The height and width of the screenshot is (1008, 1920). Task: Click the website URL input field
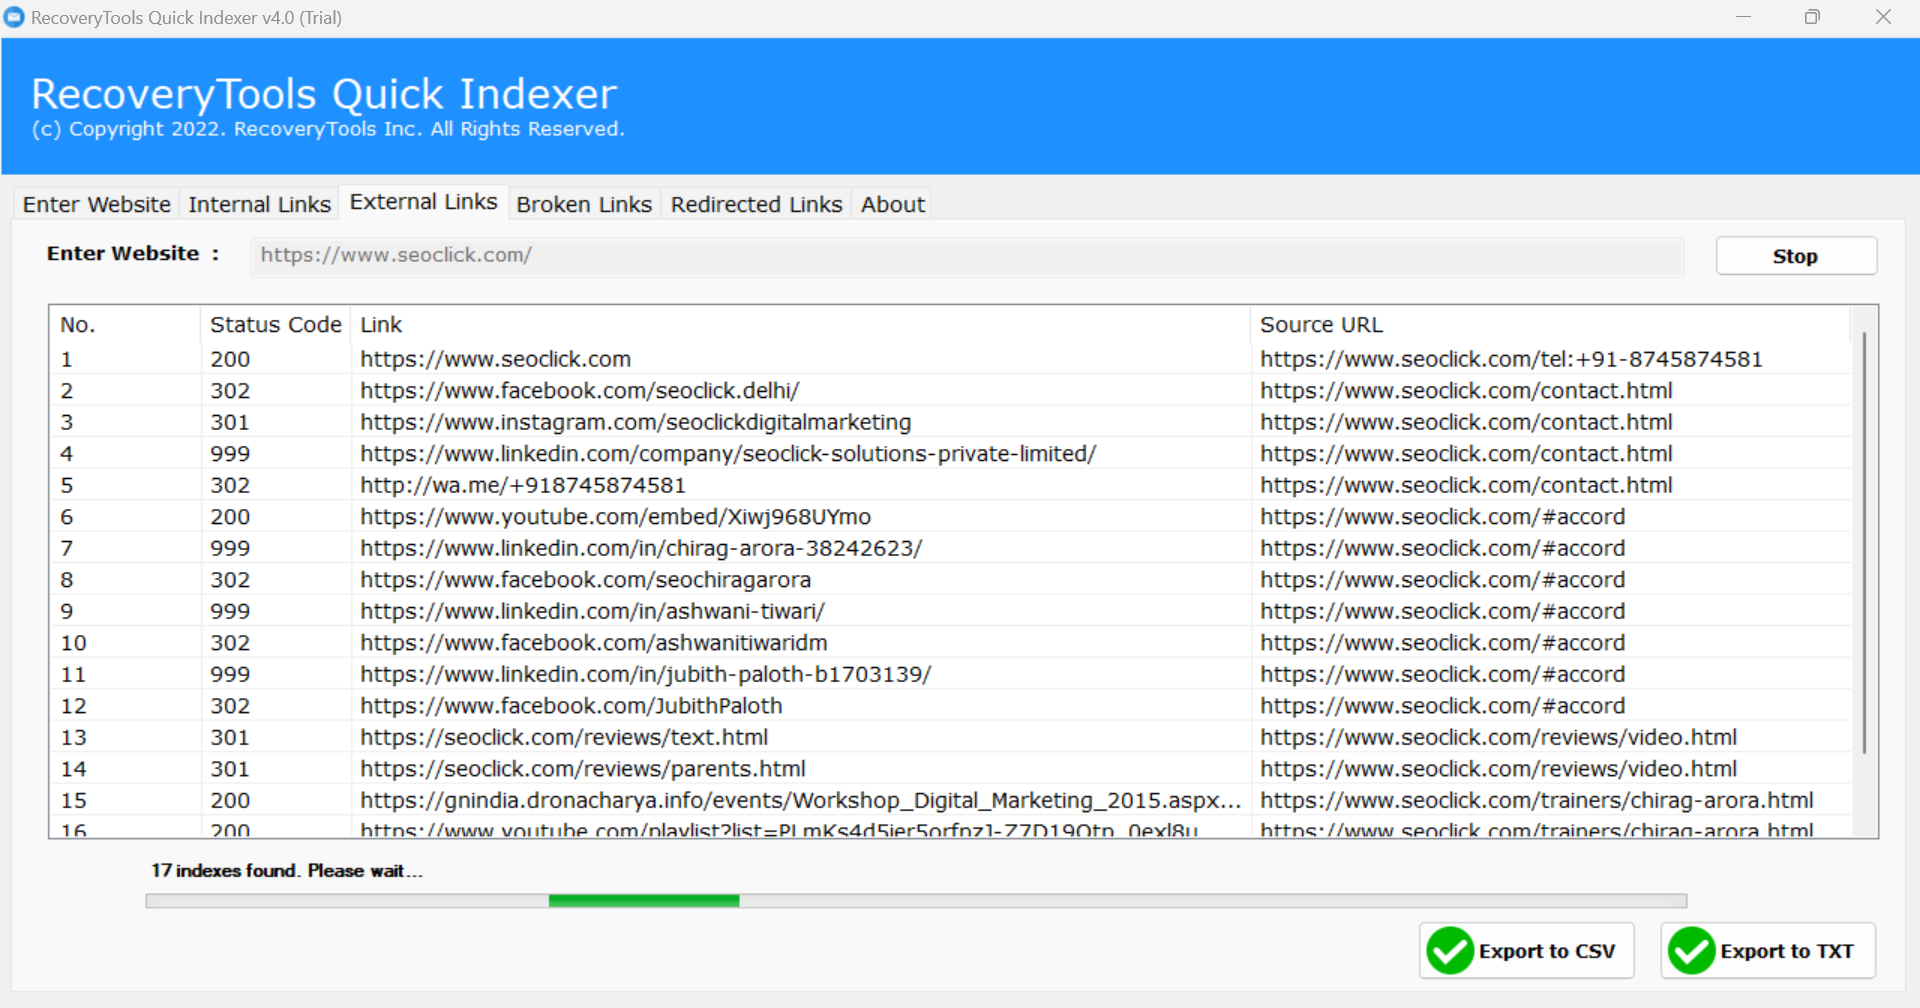[x=967, y=255]
